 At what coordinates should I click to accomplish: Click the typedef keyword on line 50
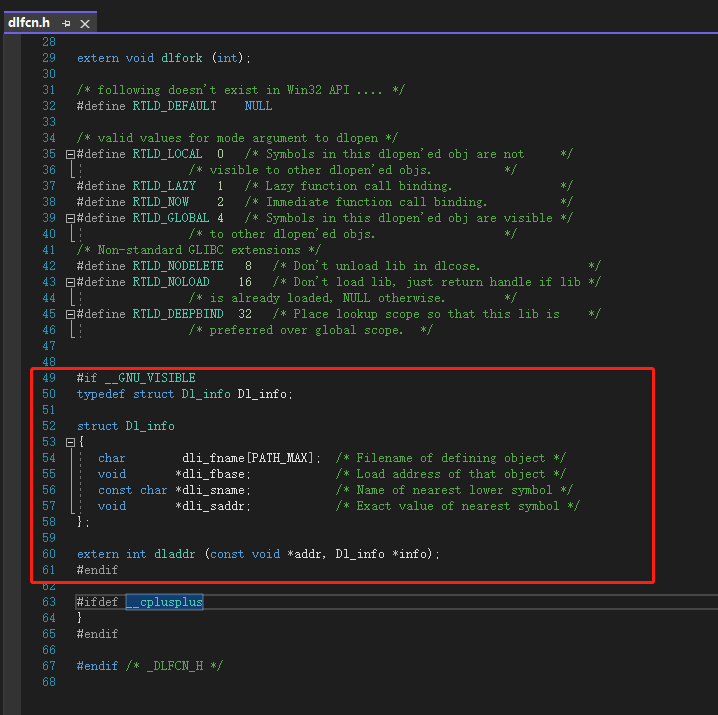101,394
